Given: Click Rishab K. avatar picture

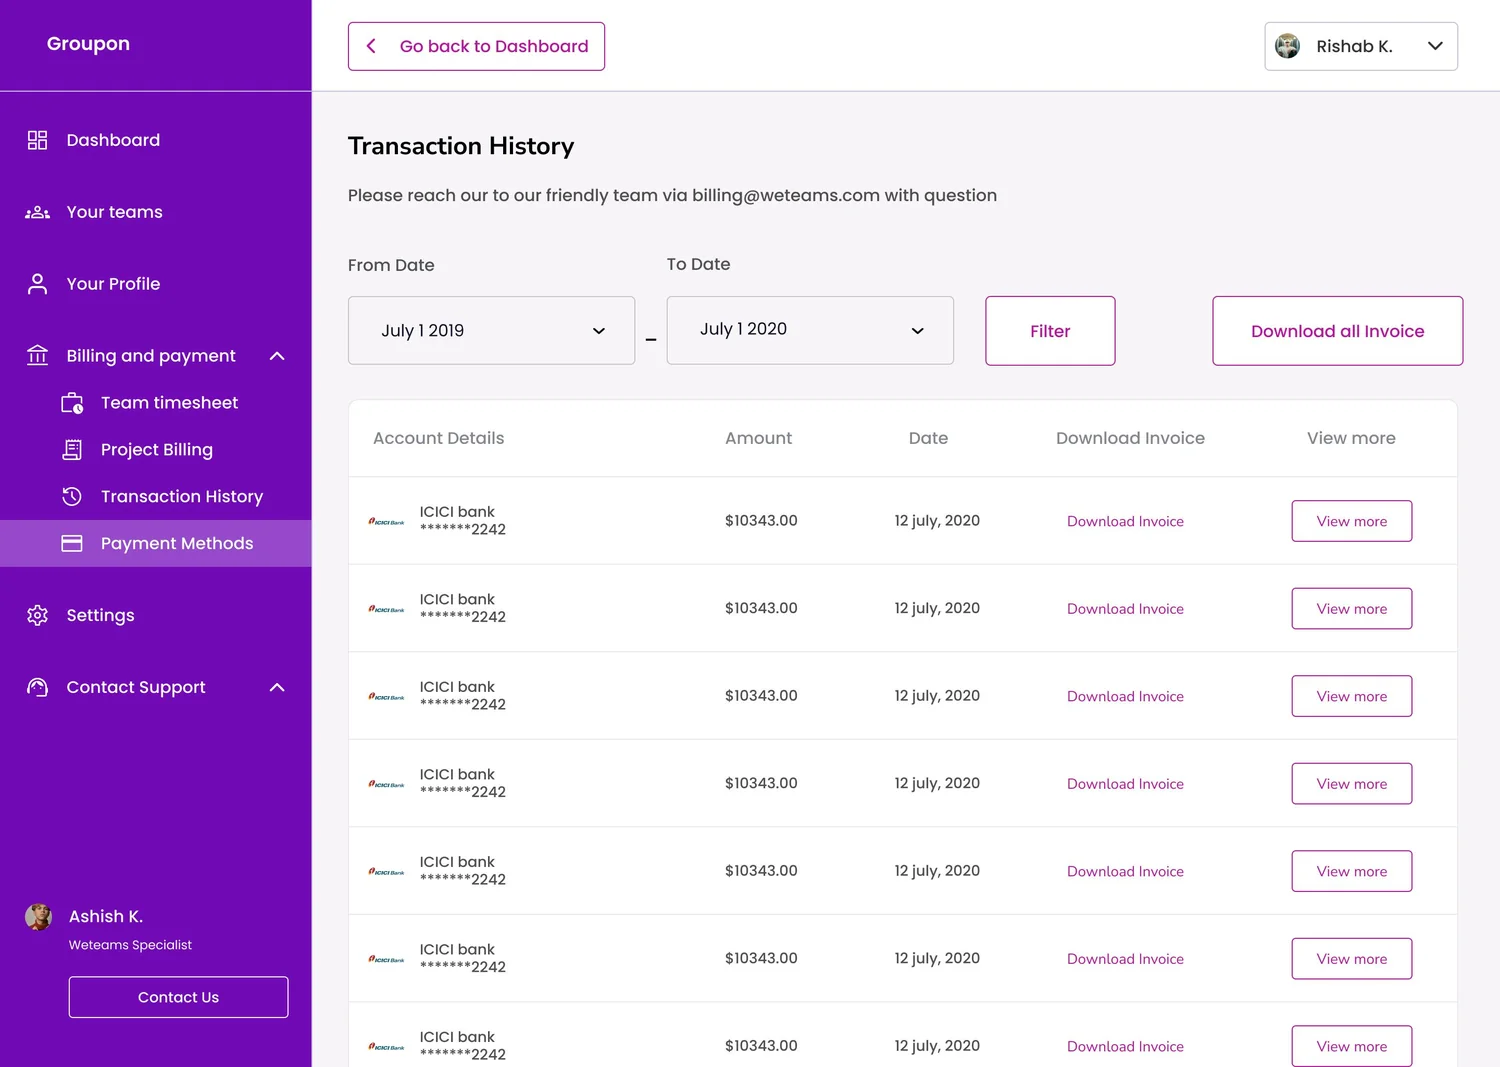Looking at the screenshot, I should [1288, 46].
